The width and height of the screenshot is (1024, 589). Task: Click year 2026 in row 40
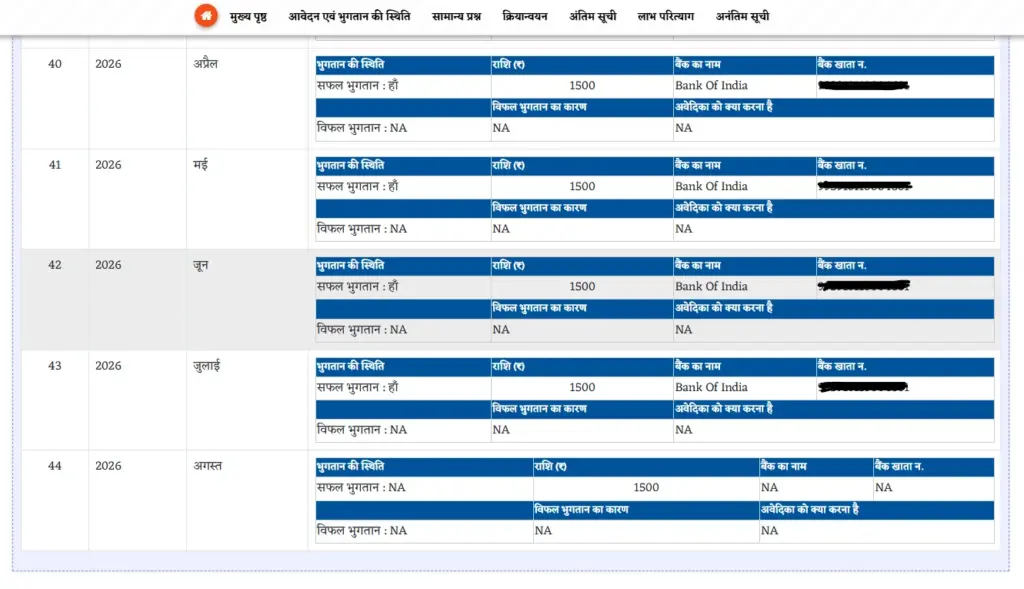tap(108, 64)
